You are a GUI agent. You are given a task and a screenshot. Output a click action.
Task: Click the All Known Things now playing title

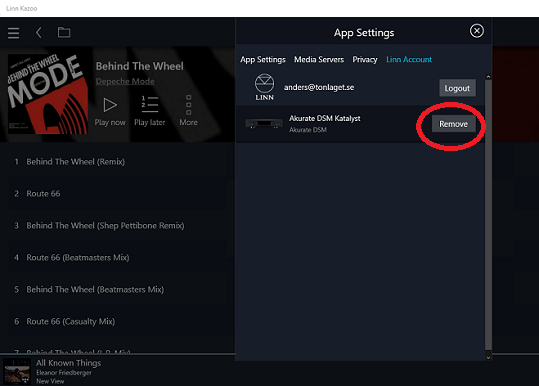pos(69,363)
